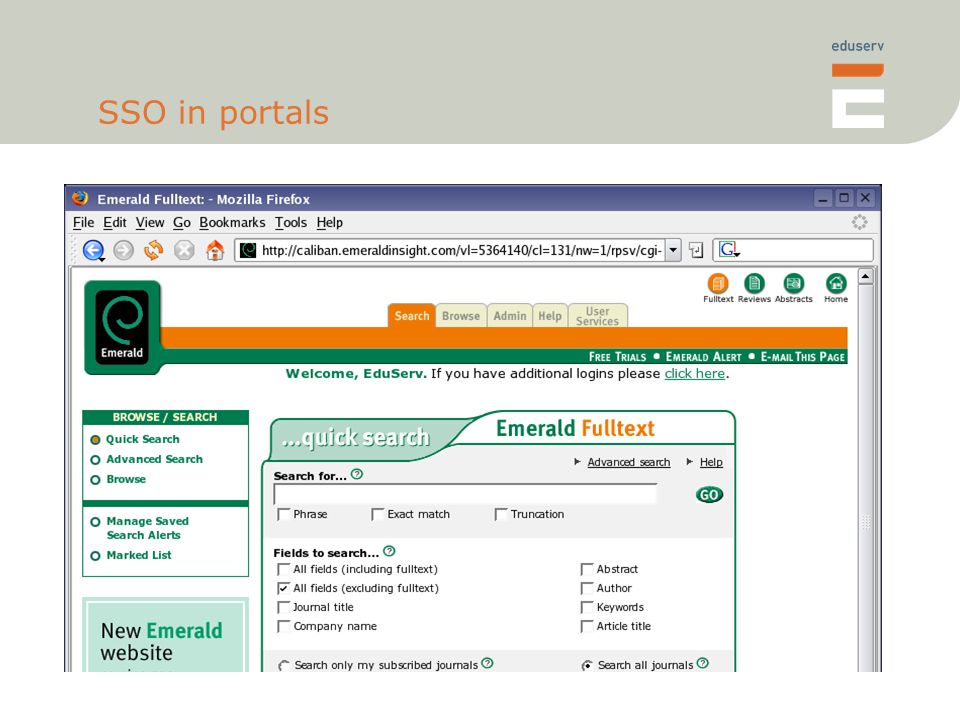960x720 pixels.
Task: Switch to the User Services tab
Action: (598, 316)
